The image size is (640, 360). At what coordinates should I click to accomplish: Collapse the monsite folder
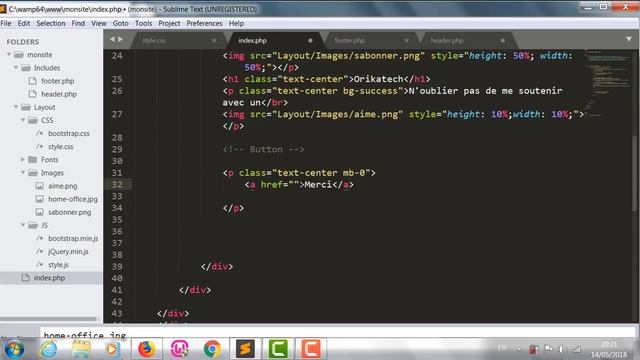pos(9,54)
